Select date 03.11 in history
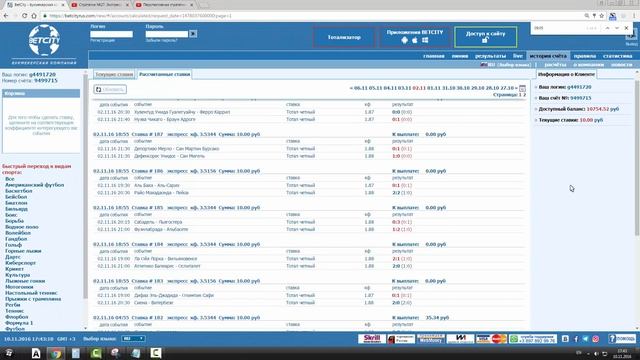 [x=404, y=88]
